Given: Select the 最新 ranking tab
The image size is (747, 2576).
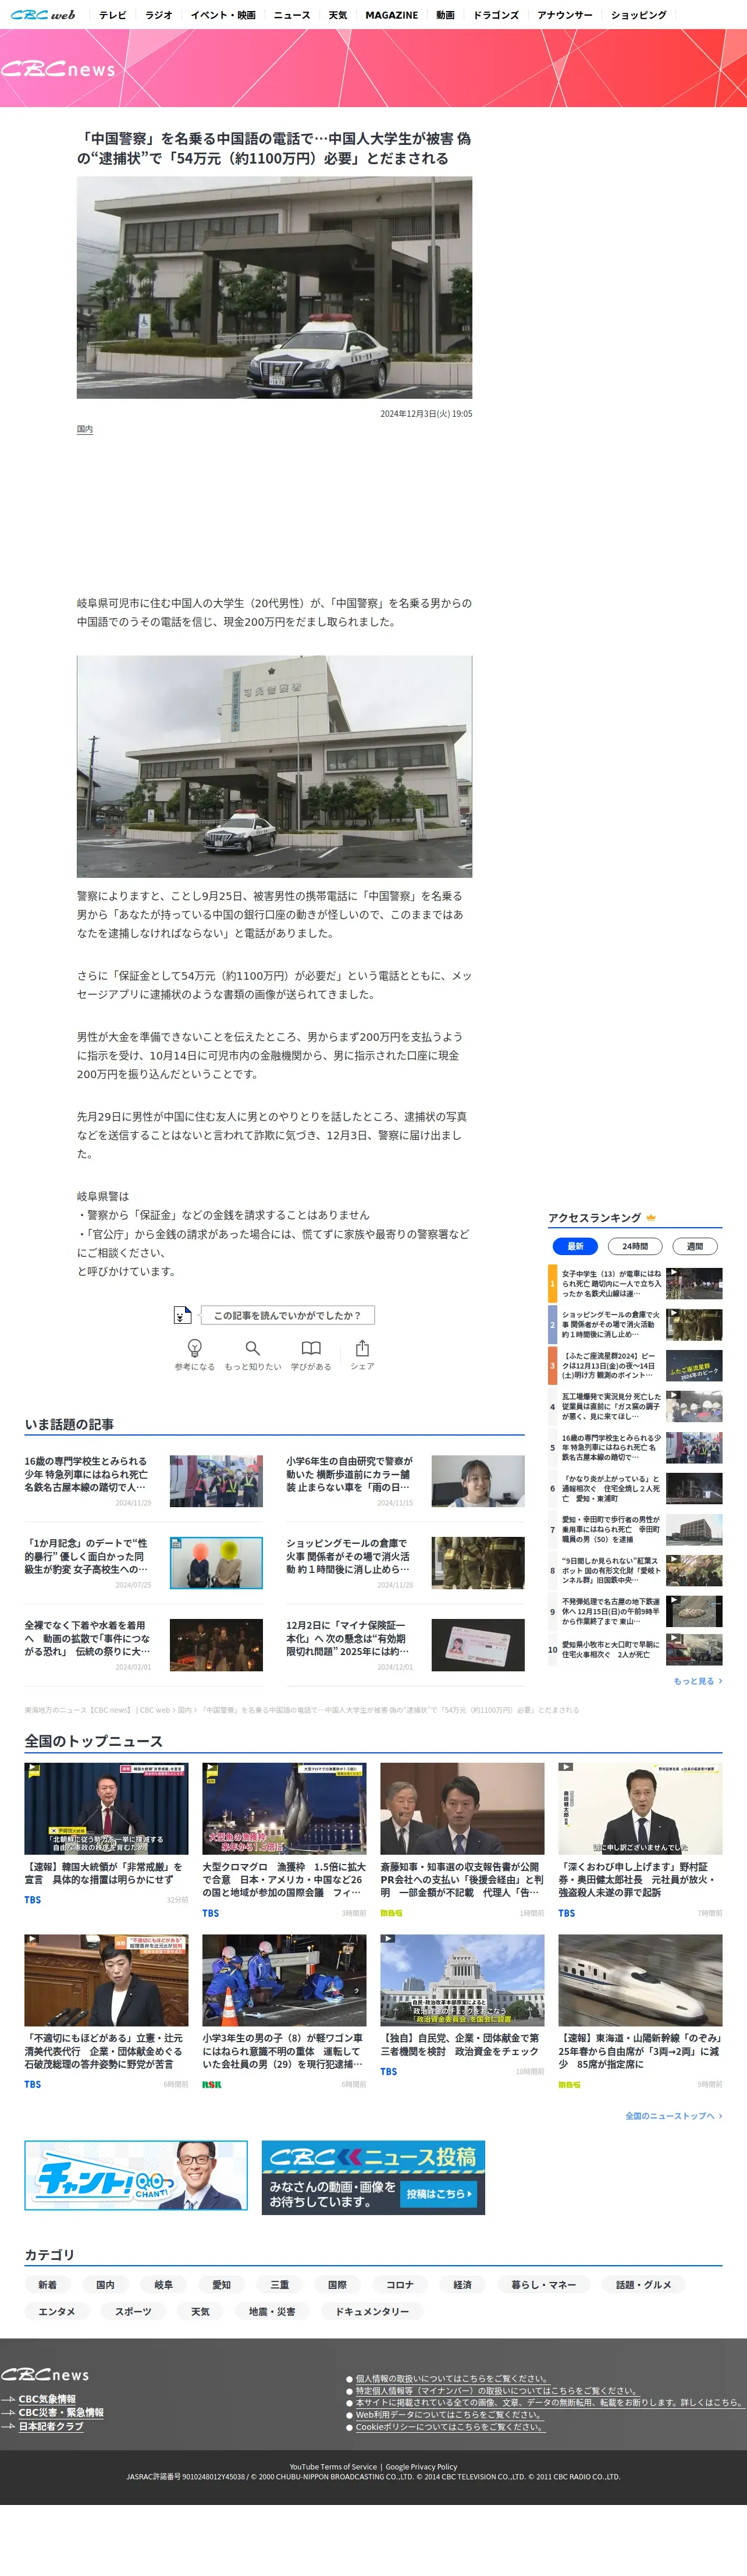Looking at the screenshot, I should click(575, 1246).
